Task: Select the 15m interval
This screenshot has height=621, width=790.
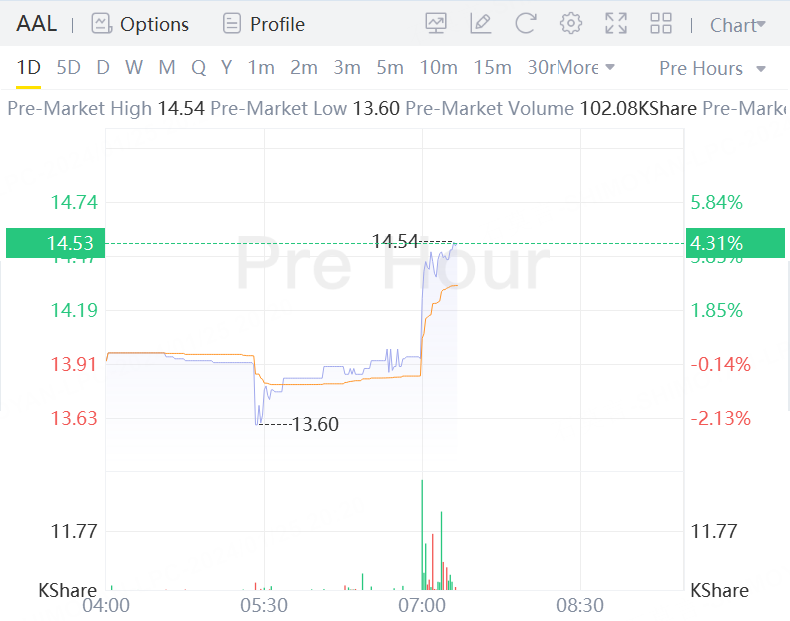Action: coord(492,68)
